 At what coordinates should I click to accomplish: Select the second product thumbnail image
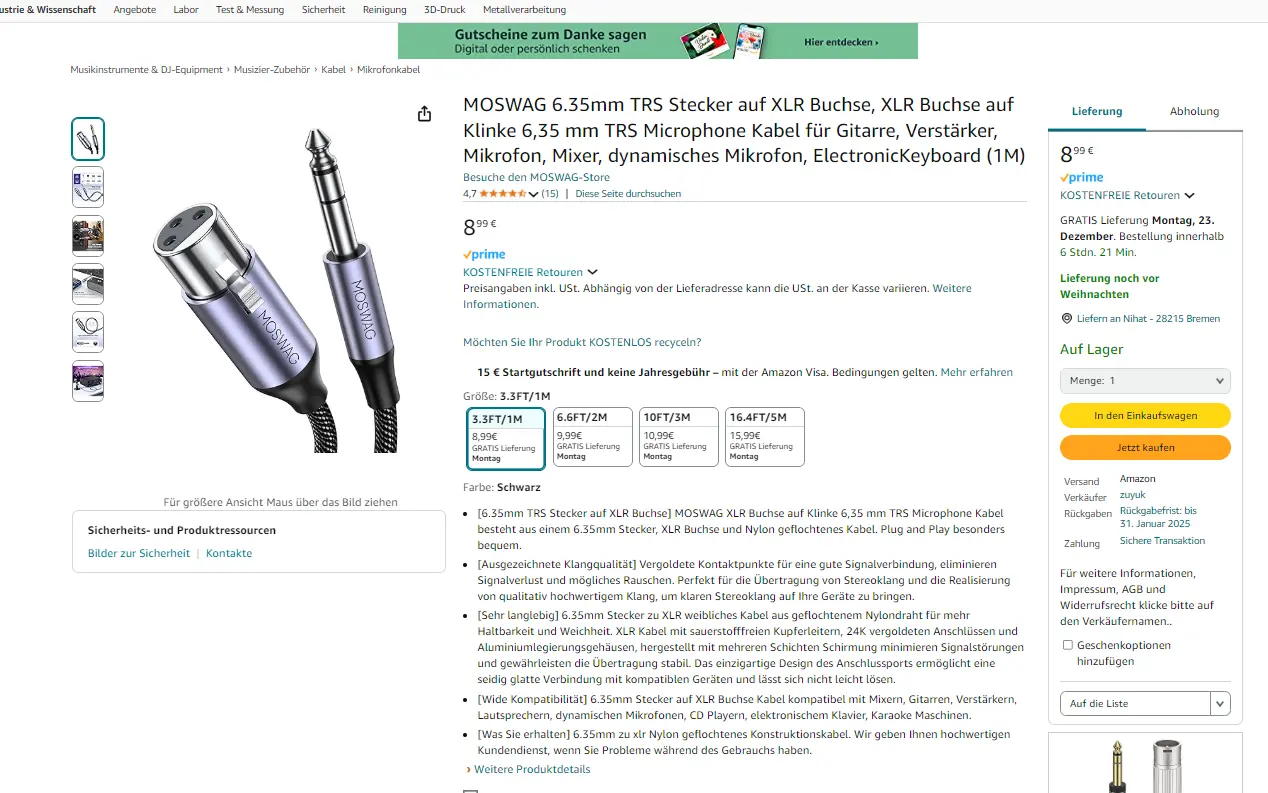pos(88,187)
